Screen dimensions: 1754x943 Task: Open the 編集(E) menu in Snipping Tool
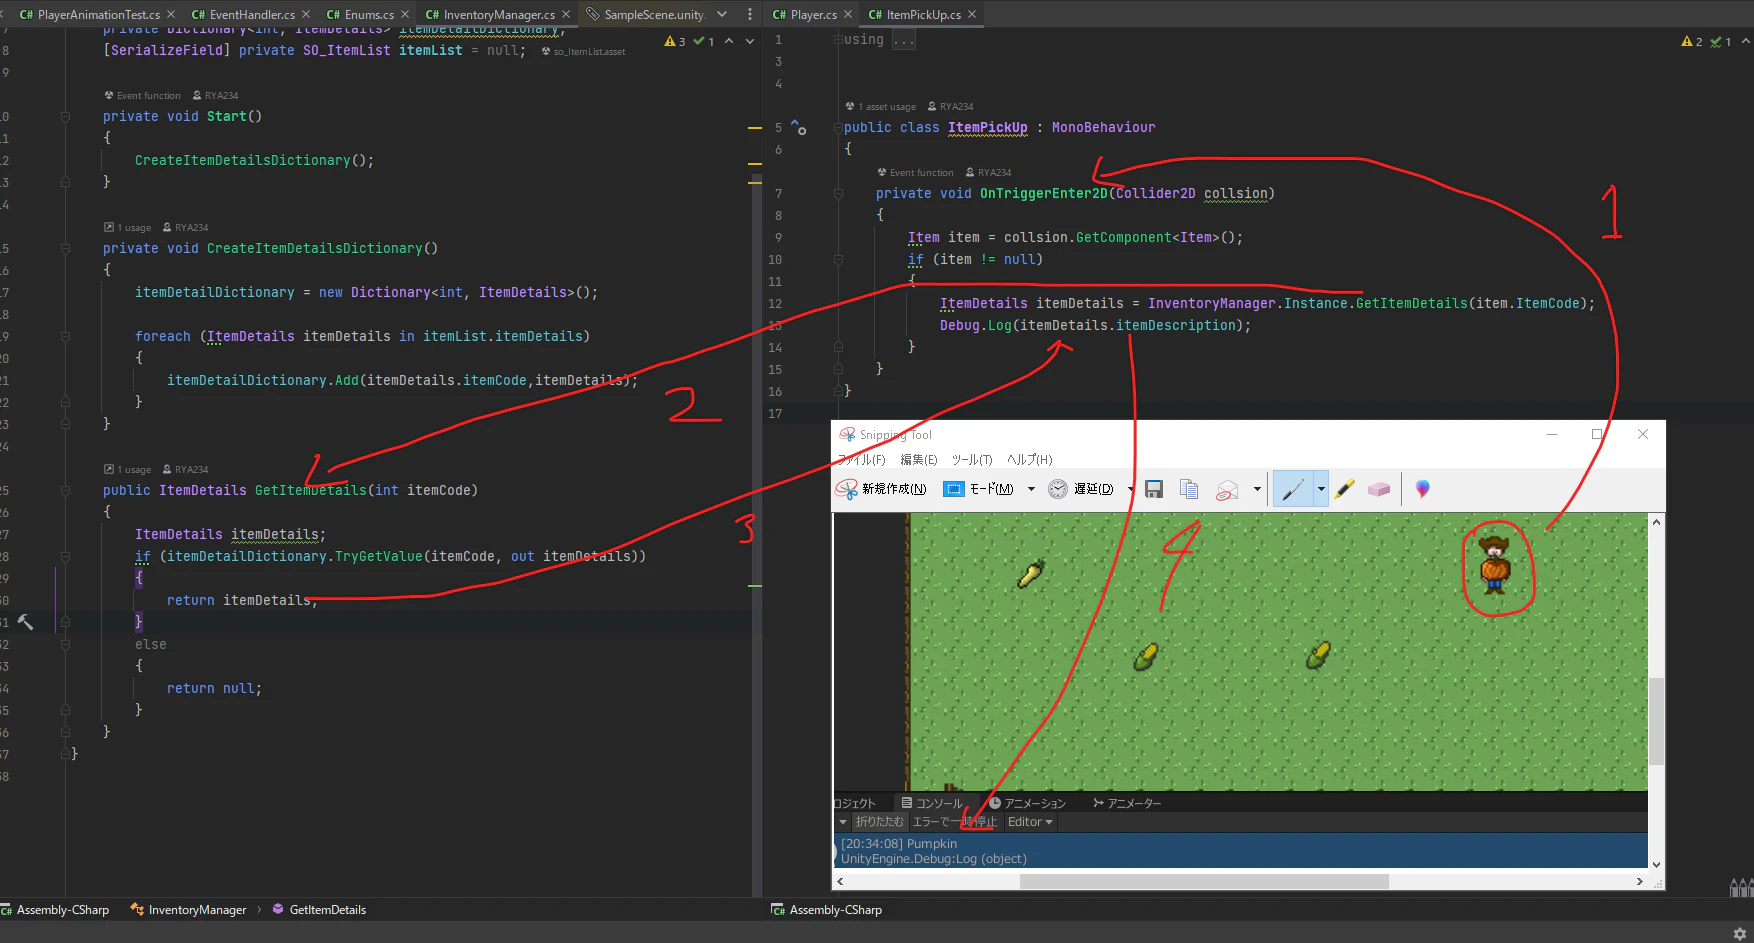pyautogui.click(x=918, y=460)
